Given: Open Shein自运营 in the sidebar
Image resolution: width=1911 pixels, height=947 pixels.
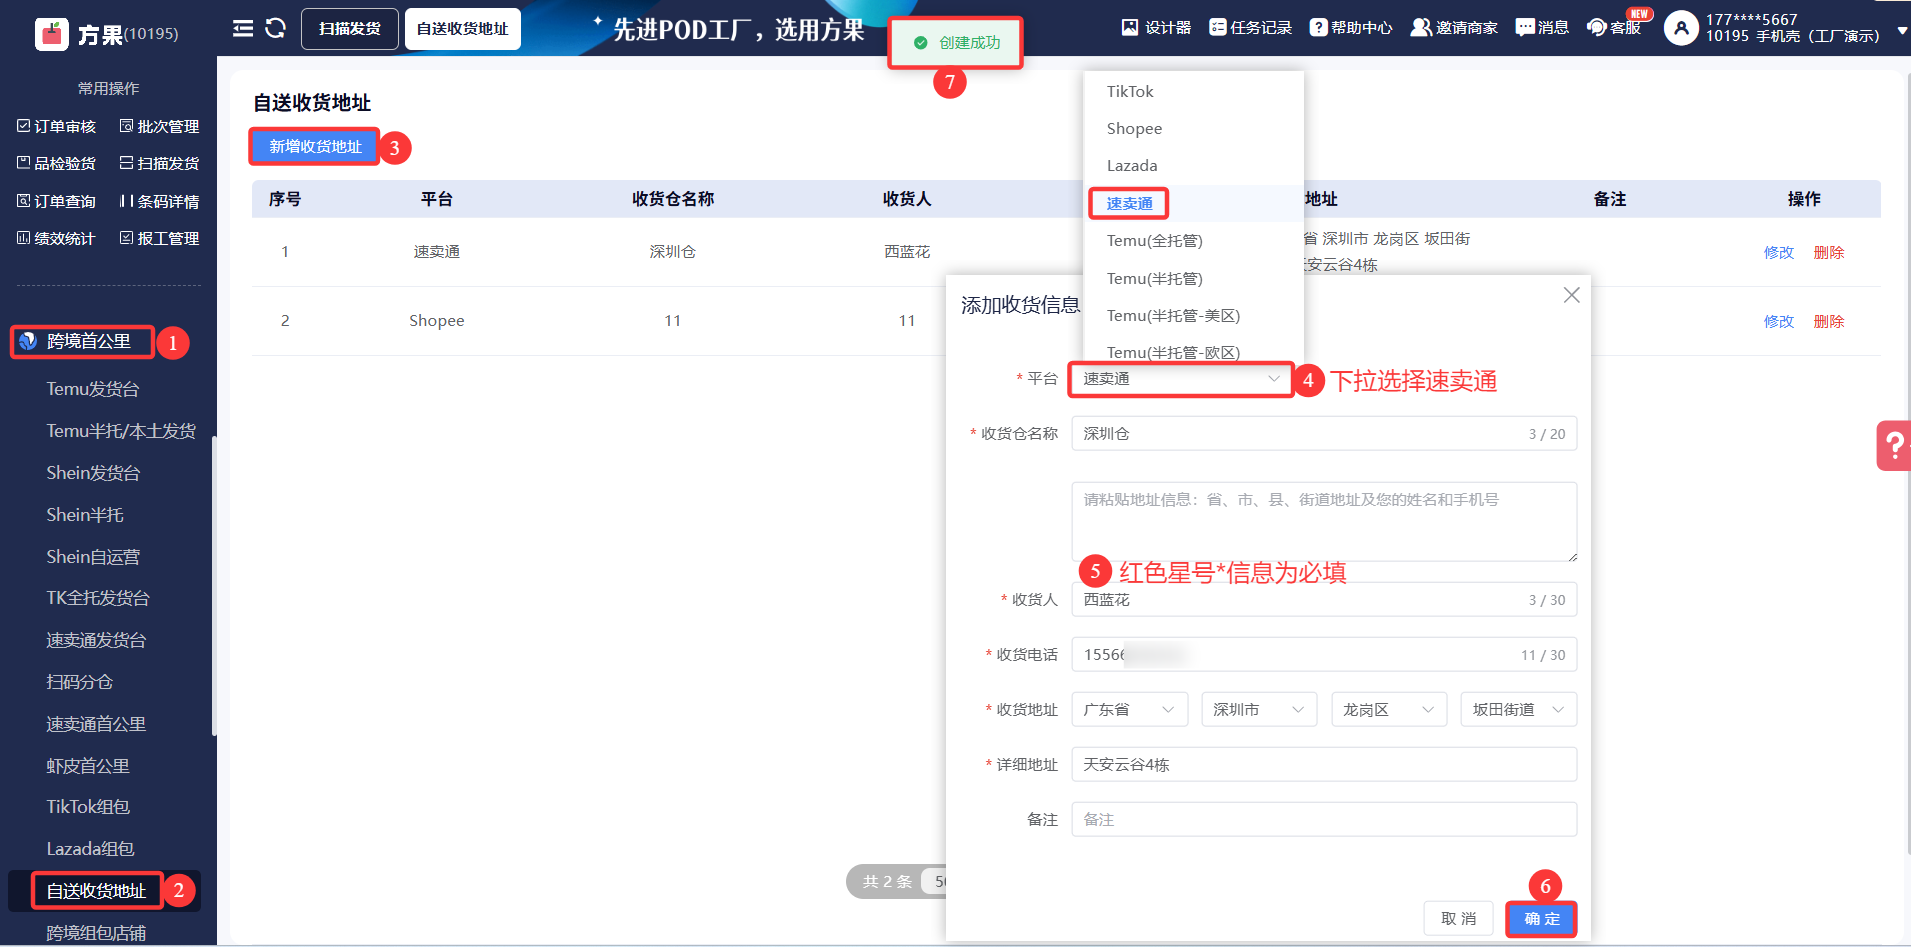Looking at the screenshot, I should pyautogui.click(x=93, y=557).
